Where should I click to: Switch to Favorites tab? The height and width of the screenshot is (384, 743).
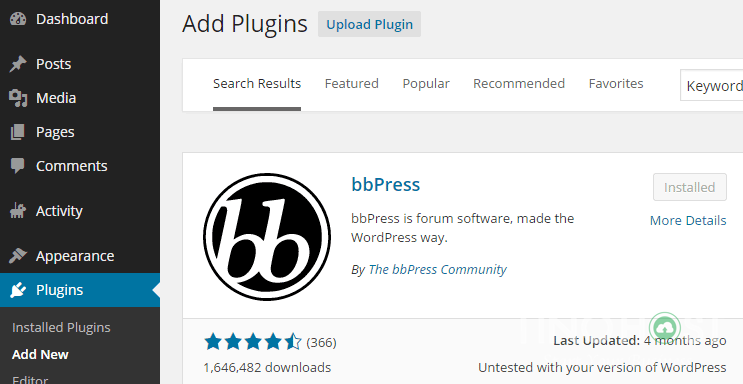(616, 84)
